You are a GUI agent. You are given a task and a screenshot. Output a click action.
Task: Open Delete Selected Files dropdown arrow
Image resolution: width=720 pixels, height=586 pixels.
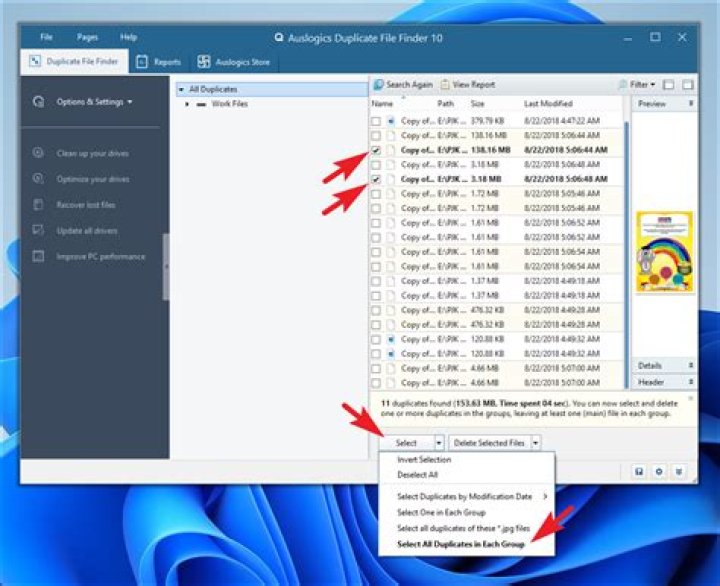pyautogui.click(x=535, y=443)
